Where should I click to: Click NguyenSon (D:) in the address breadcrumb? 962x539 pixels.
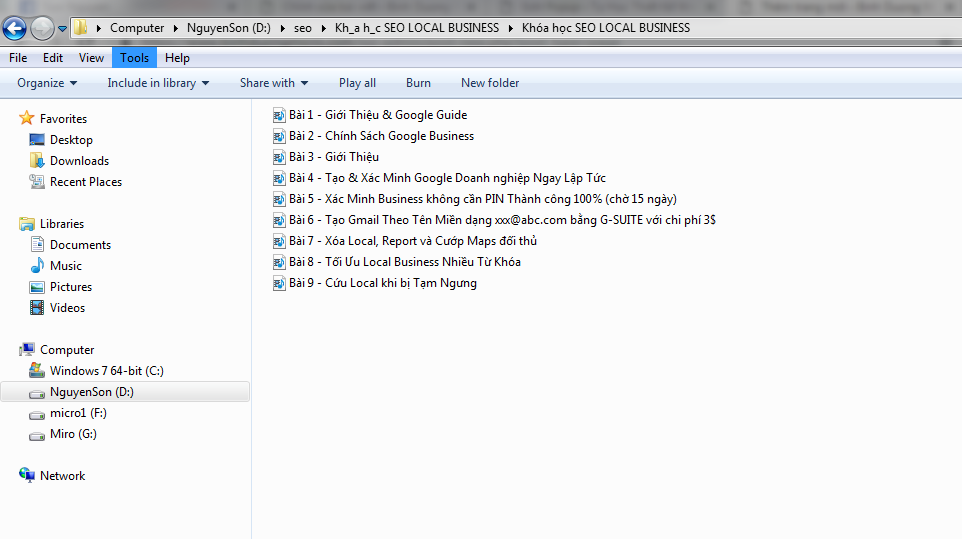pyautogui.click(x=228, y=28)
